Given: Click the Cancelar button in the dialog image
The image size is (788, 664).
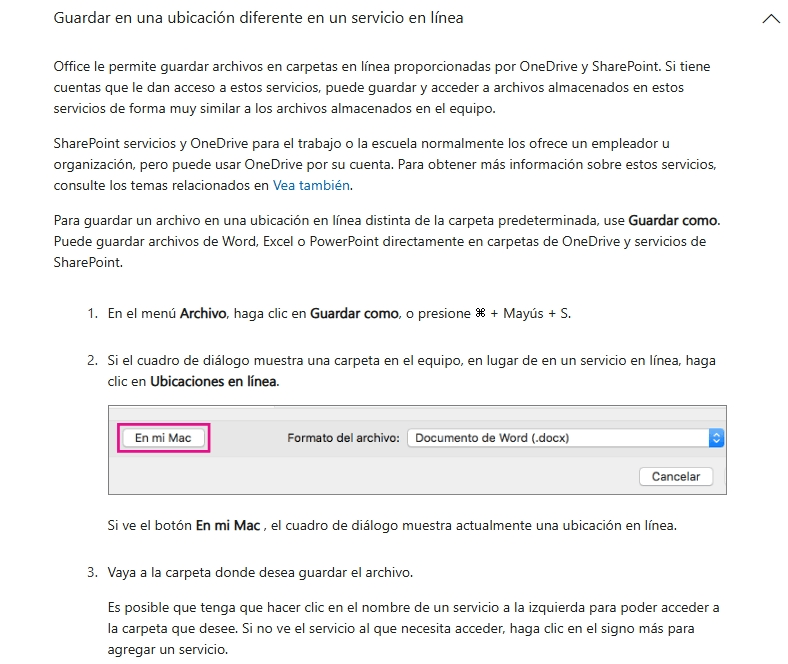Looking at the screenshot, I should click(x=676, y=477).
